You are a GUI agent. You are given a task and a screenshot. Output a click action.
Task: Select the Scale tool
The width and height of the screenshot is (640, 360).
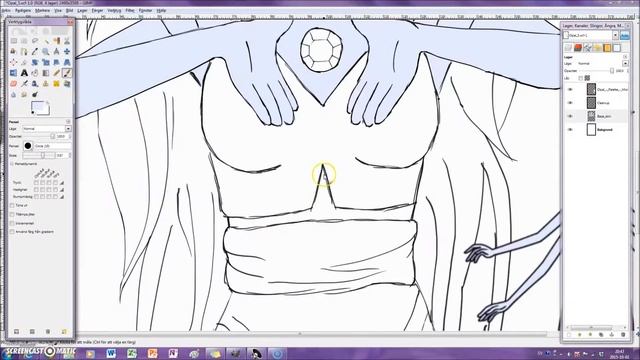coord(45,62)
